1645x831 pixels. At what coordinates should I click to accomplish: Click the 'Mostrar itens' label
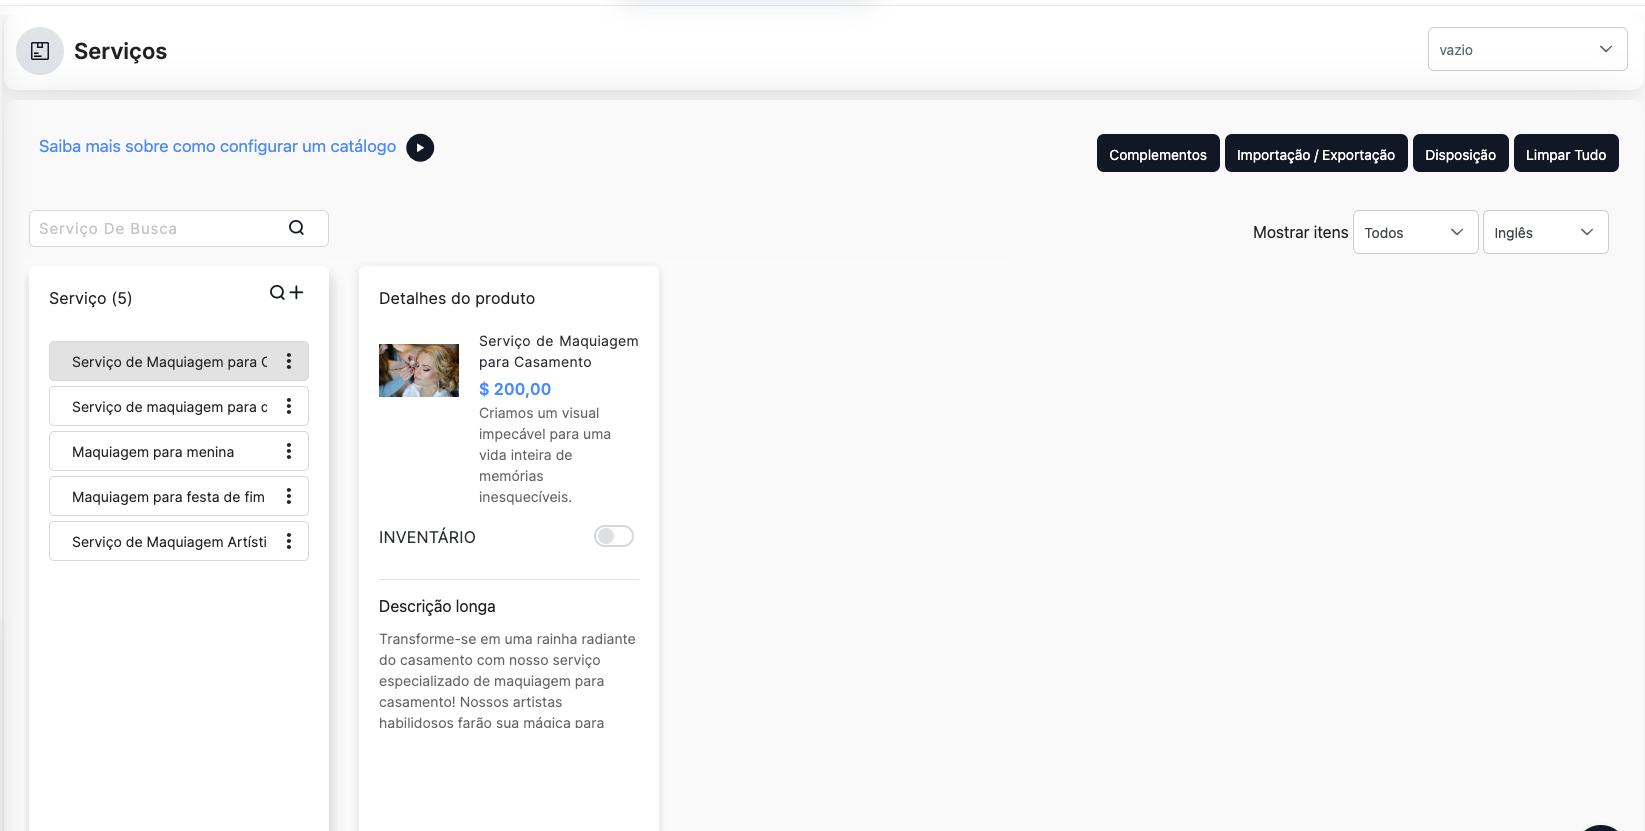(x=1300, y=232)
